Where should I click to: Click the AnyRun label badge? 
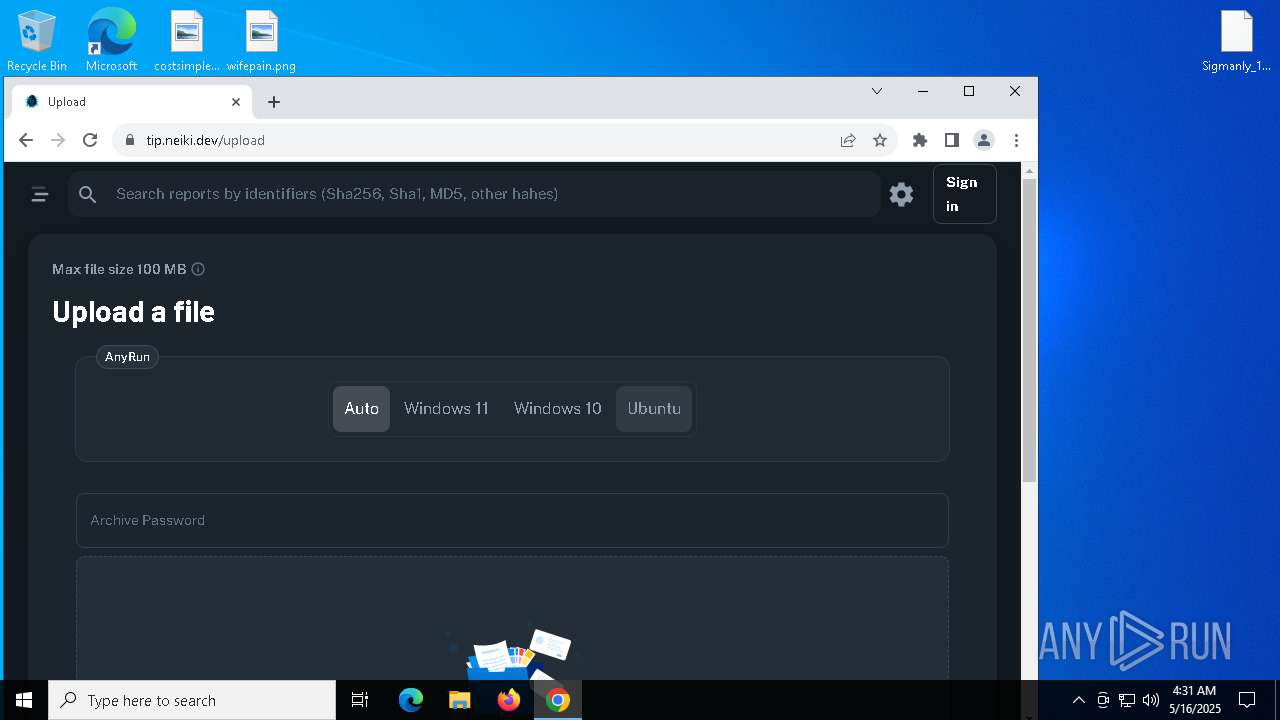[127, 357]
